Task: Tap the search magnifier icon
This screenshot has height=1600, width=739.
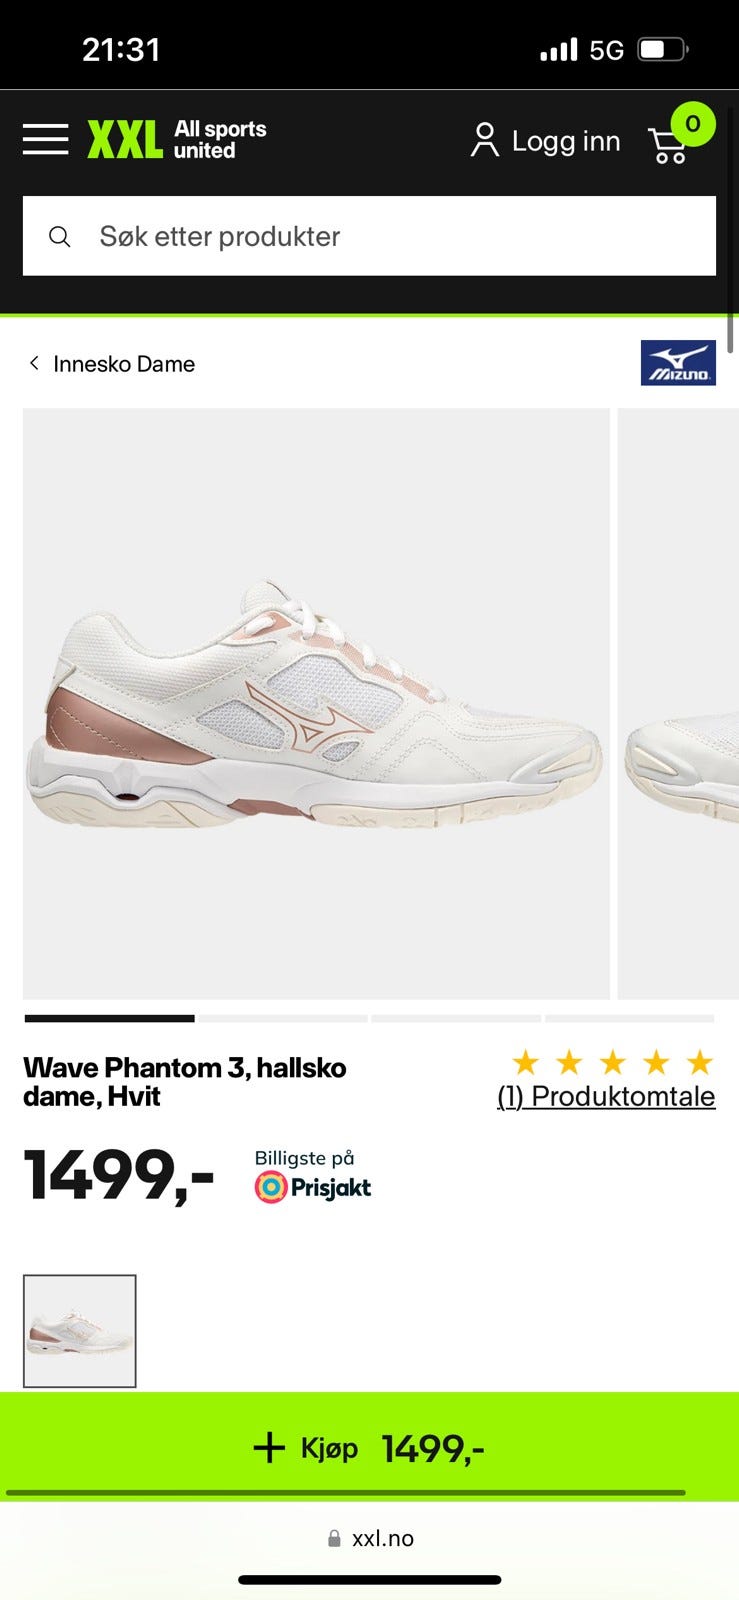Action: pyautogui.click(x=60, y=237)
